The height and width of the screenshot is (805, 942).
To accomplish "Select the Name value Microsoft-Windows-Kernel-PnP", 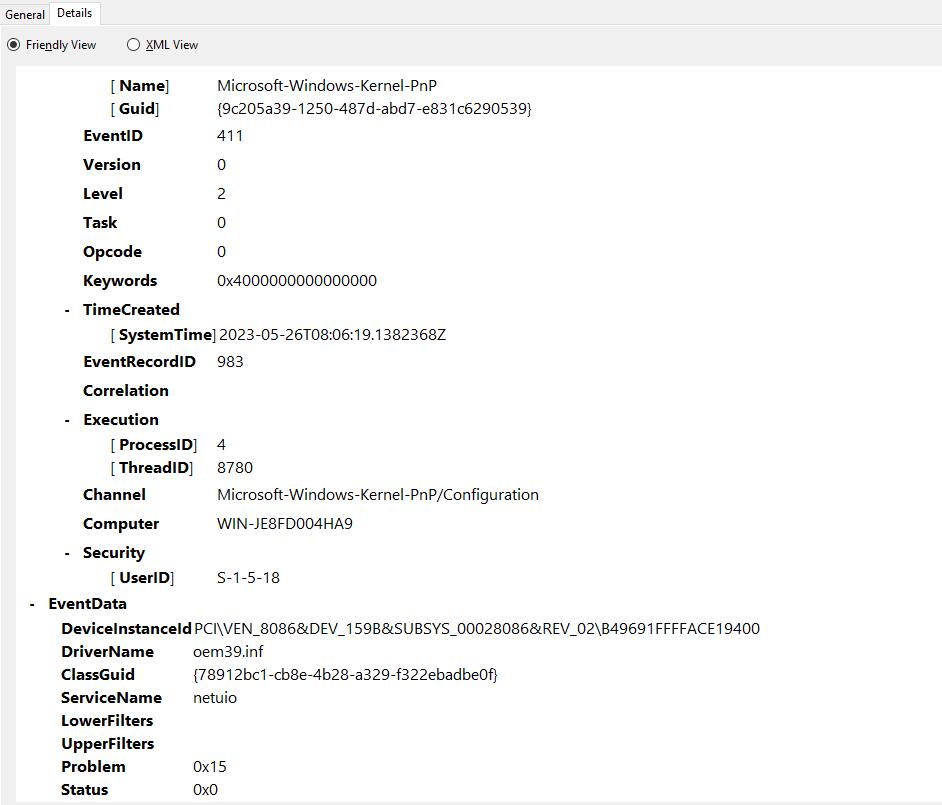I will pyautogui.click(x=327, y=86).
